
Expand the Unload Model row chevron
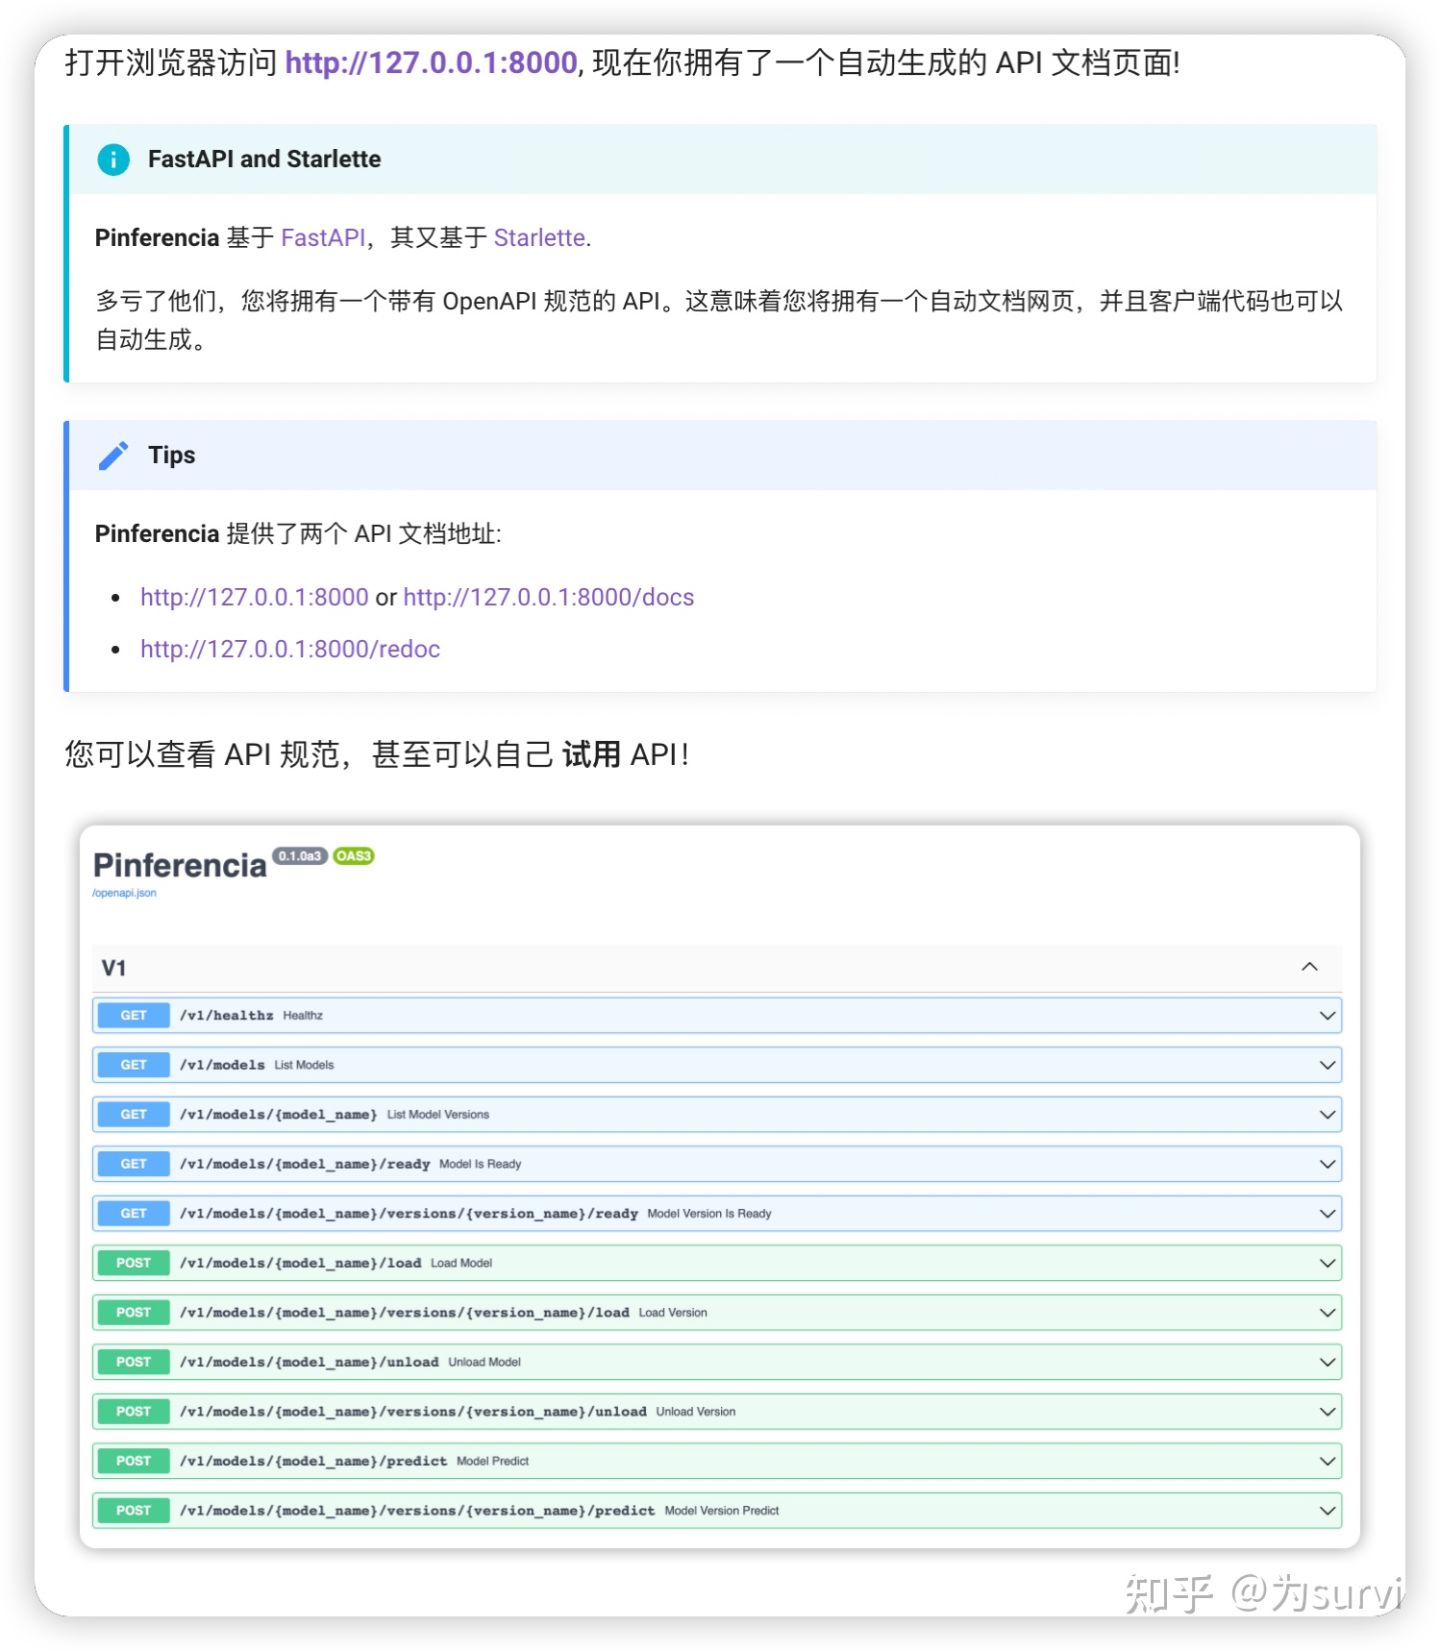pos(1327,1362)
